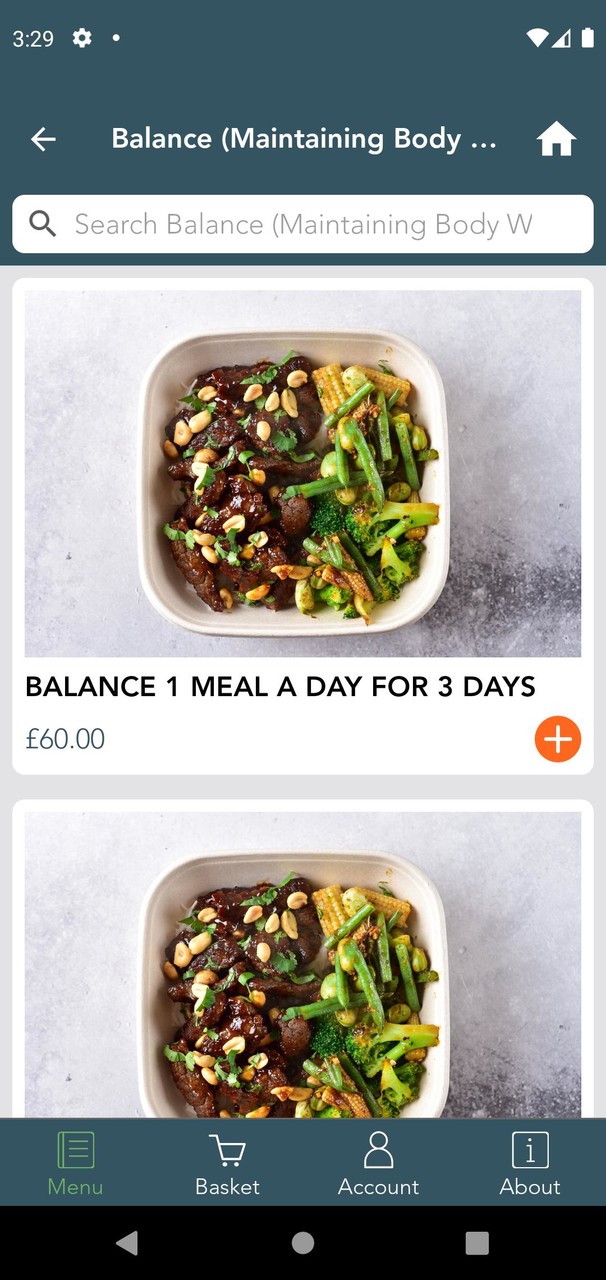Tap the battery status icon
This screenshot has height=1280, width=606.
[x=587, y=38]
